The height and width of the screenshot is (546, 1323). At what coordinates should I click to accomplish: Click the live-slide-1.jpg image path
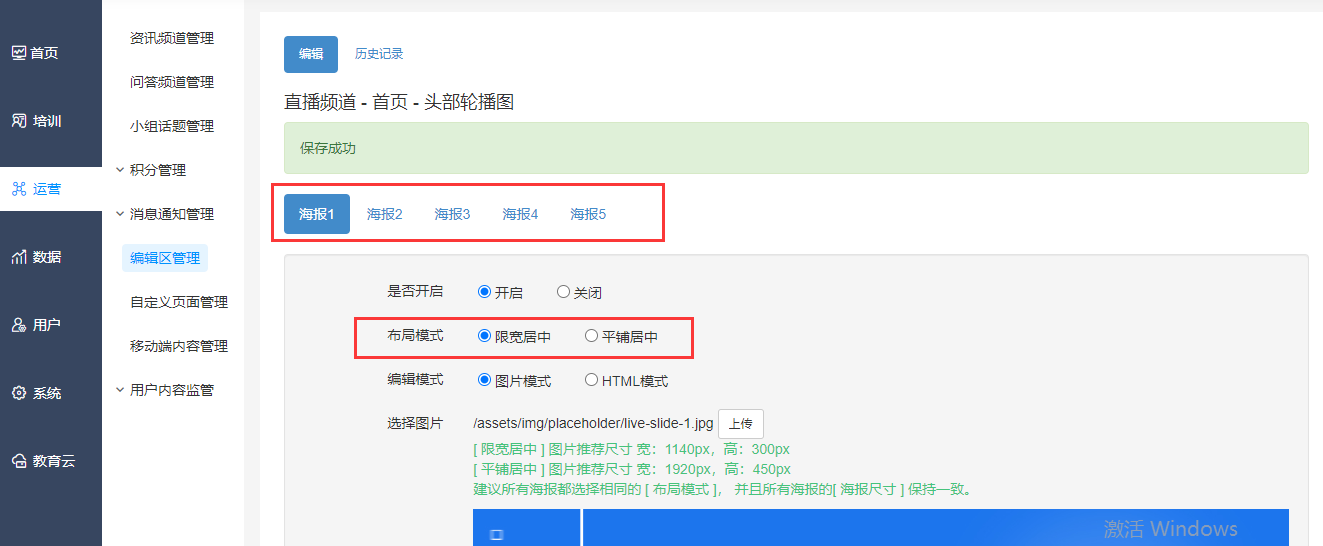coord(593,424)
